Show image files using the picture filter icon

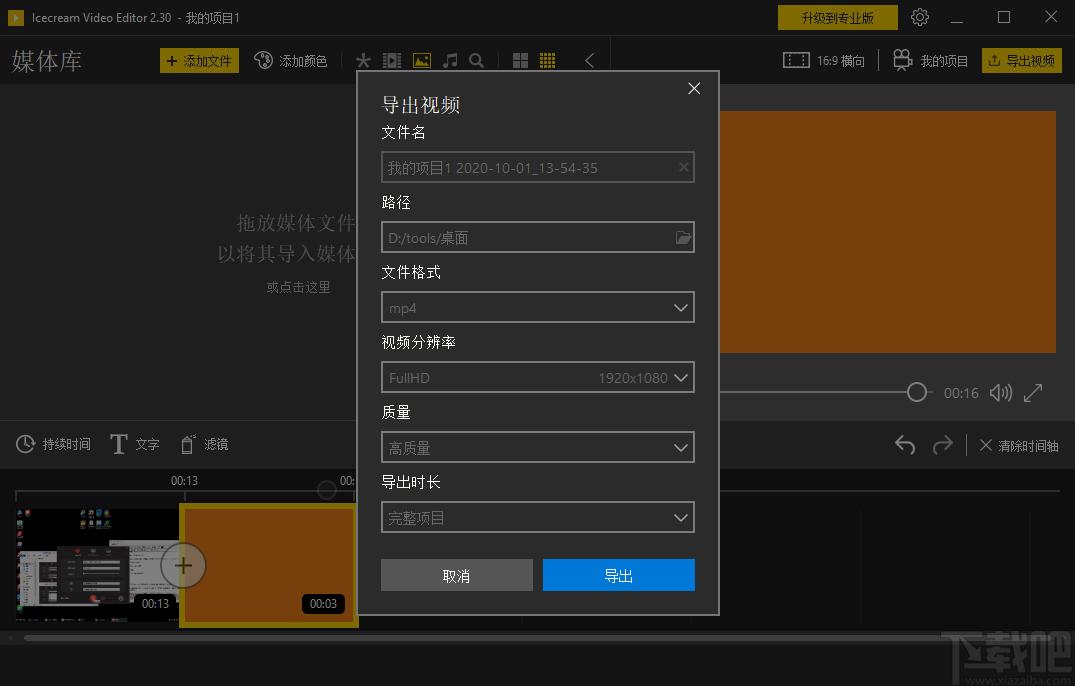[x=422, y=61]
